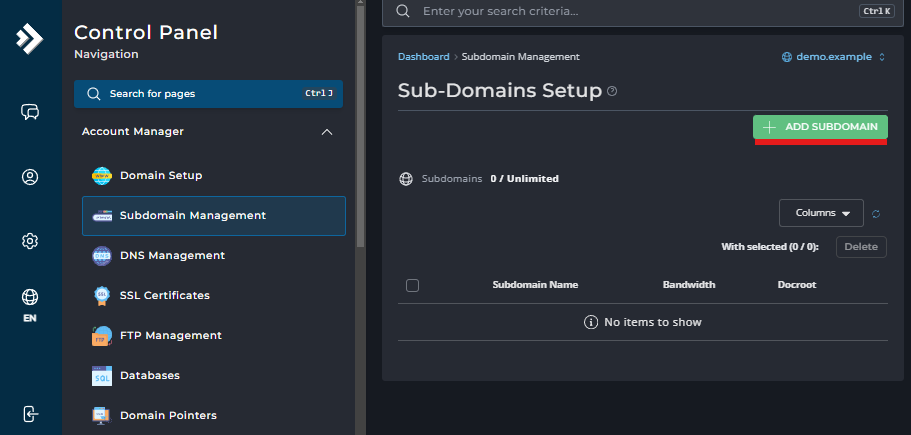Open the Columns dropdown
The width and height of the screenshot is (911, 435).
pyautogui.click(x=821, y=213)
